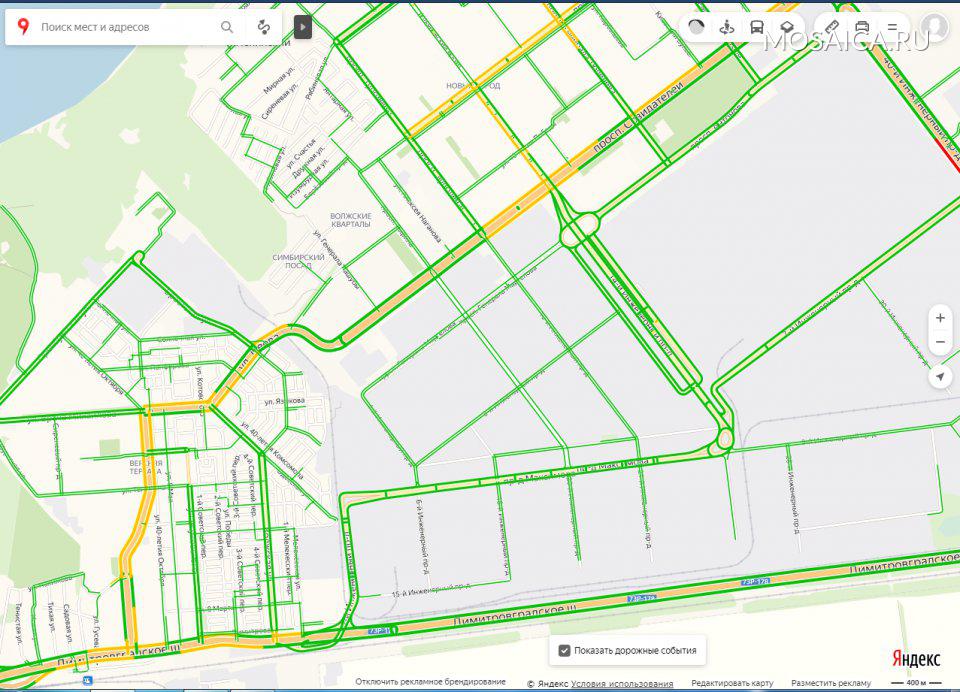
Task: Click the my location arrow button
Action: point(940,377)
